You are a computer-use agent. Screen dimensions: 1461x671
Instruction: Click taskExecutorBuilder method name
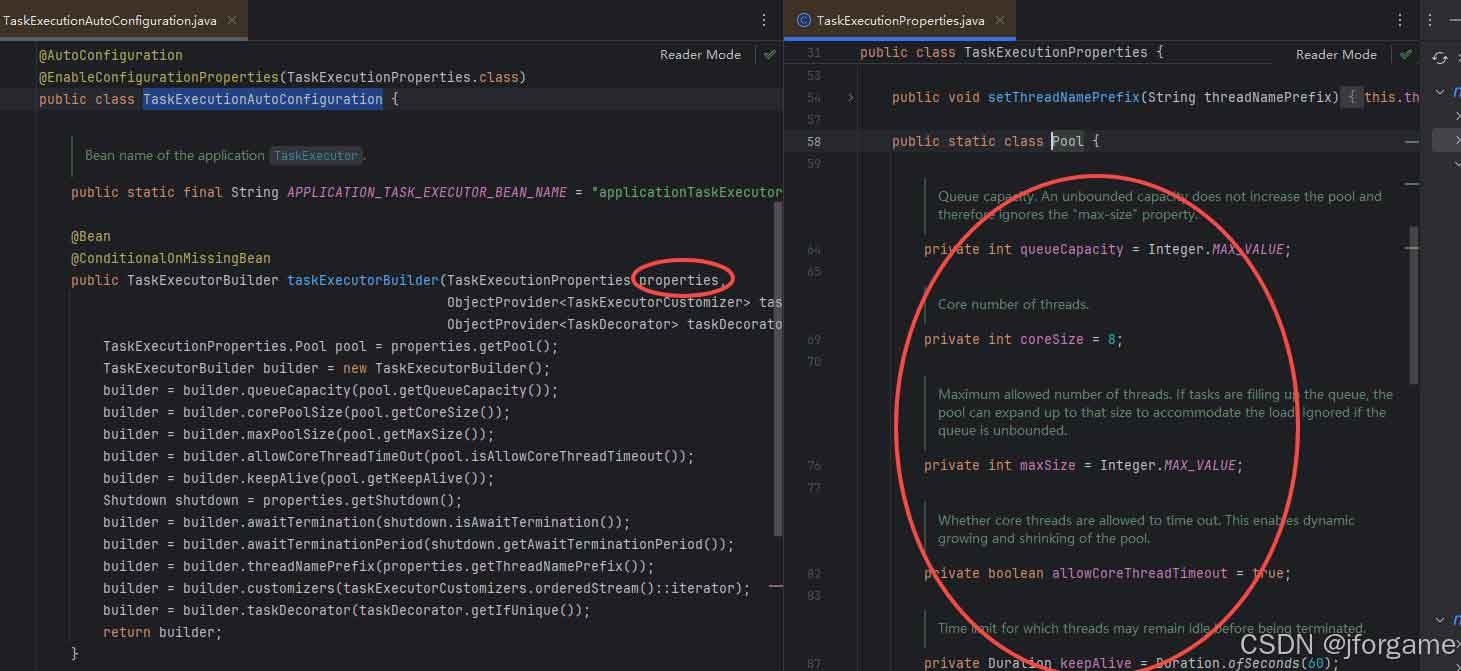tap(363, 281)
